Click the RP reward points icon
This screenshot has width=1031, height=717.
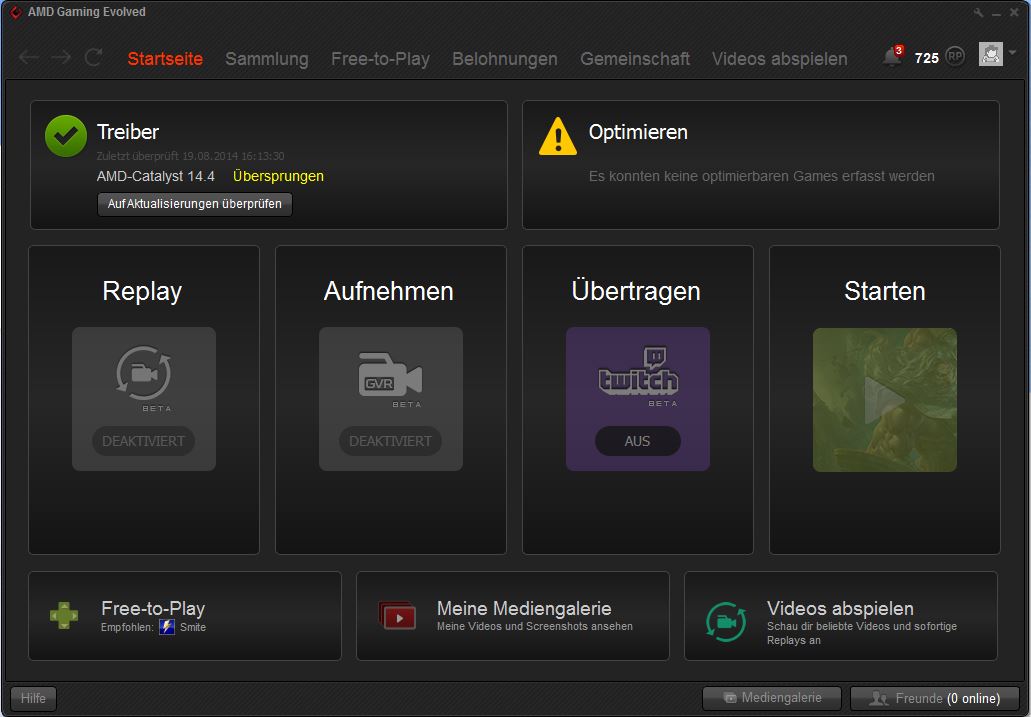(955, 57)
